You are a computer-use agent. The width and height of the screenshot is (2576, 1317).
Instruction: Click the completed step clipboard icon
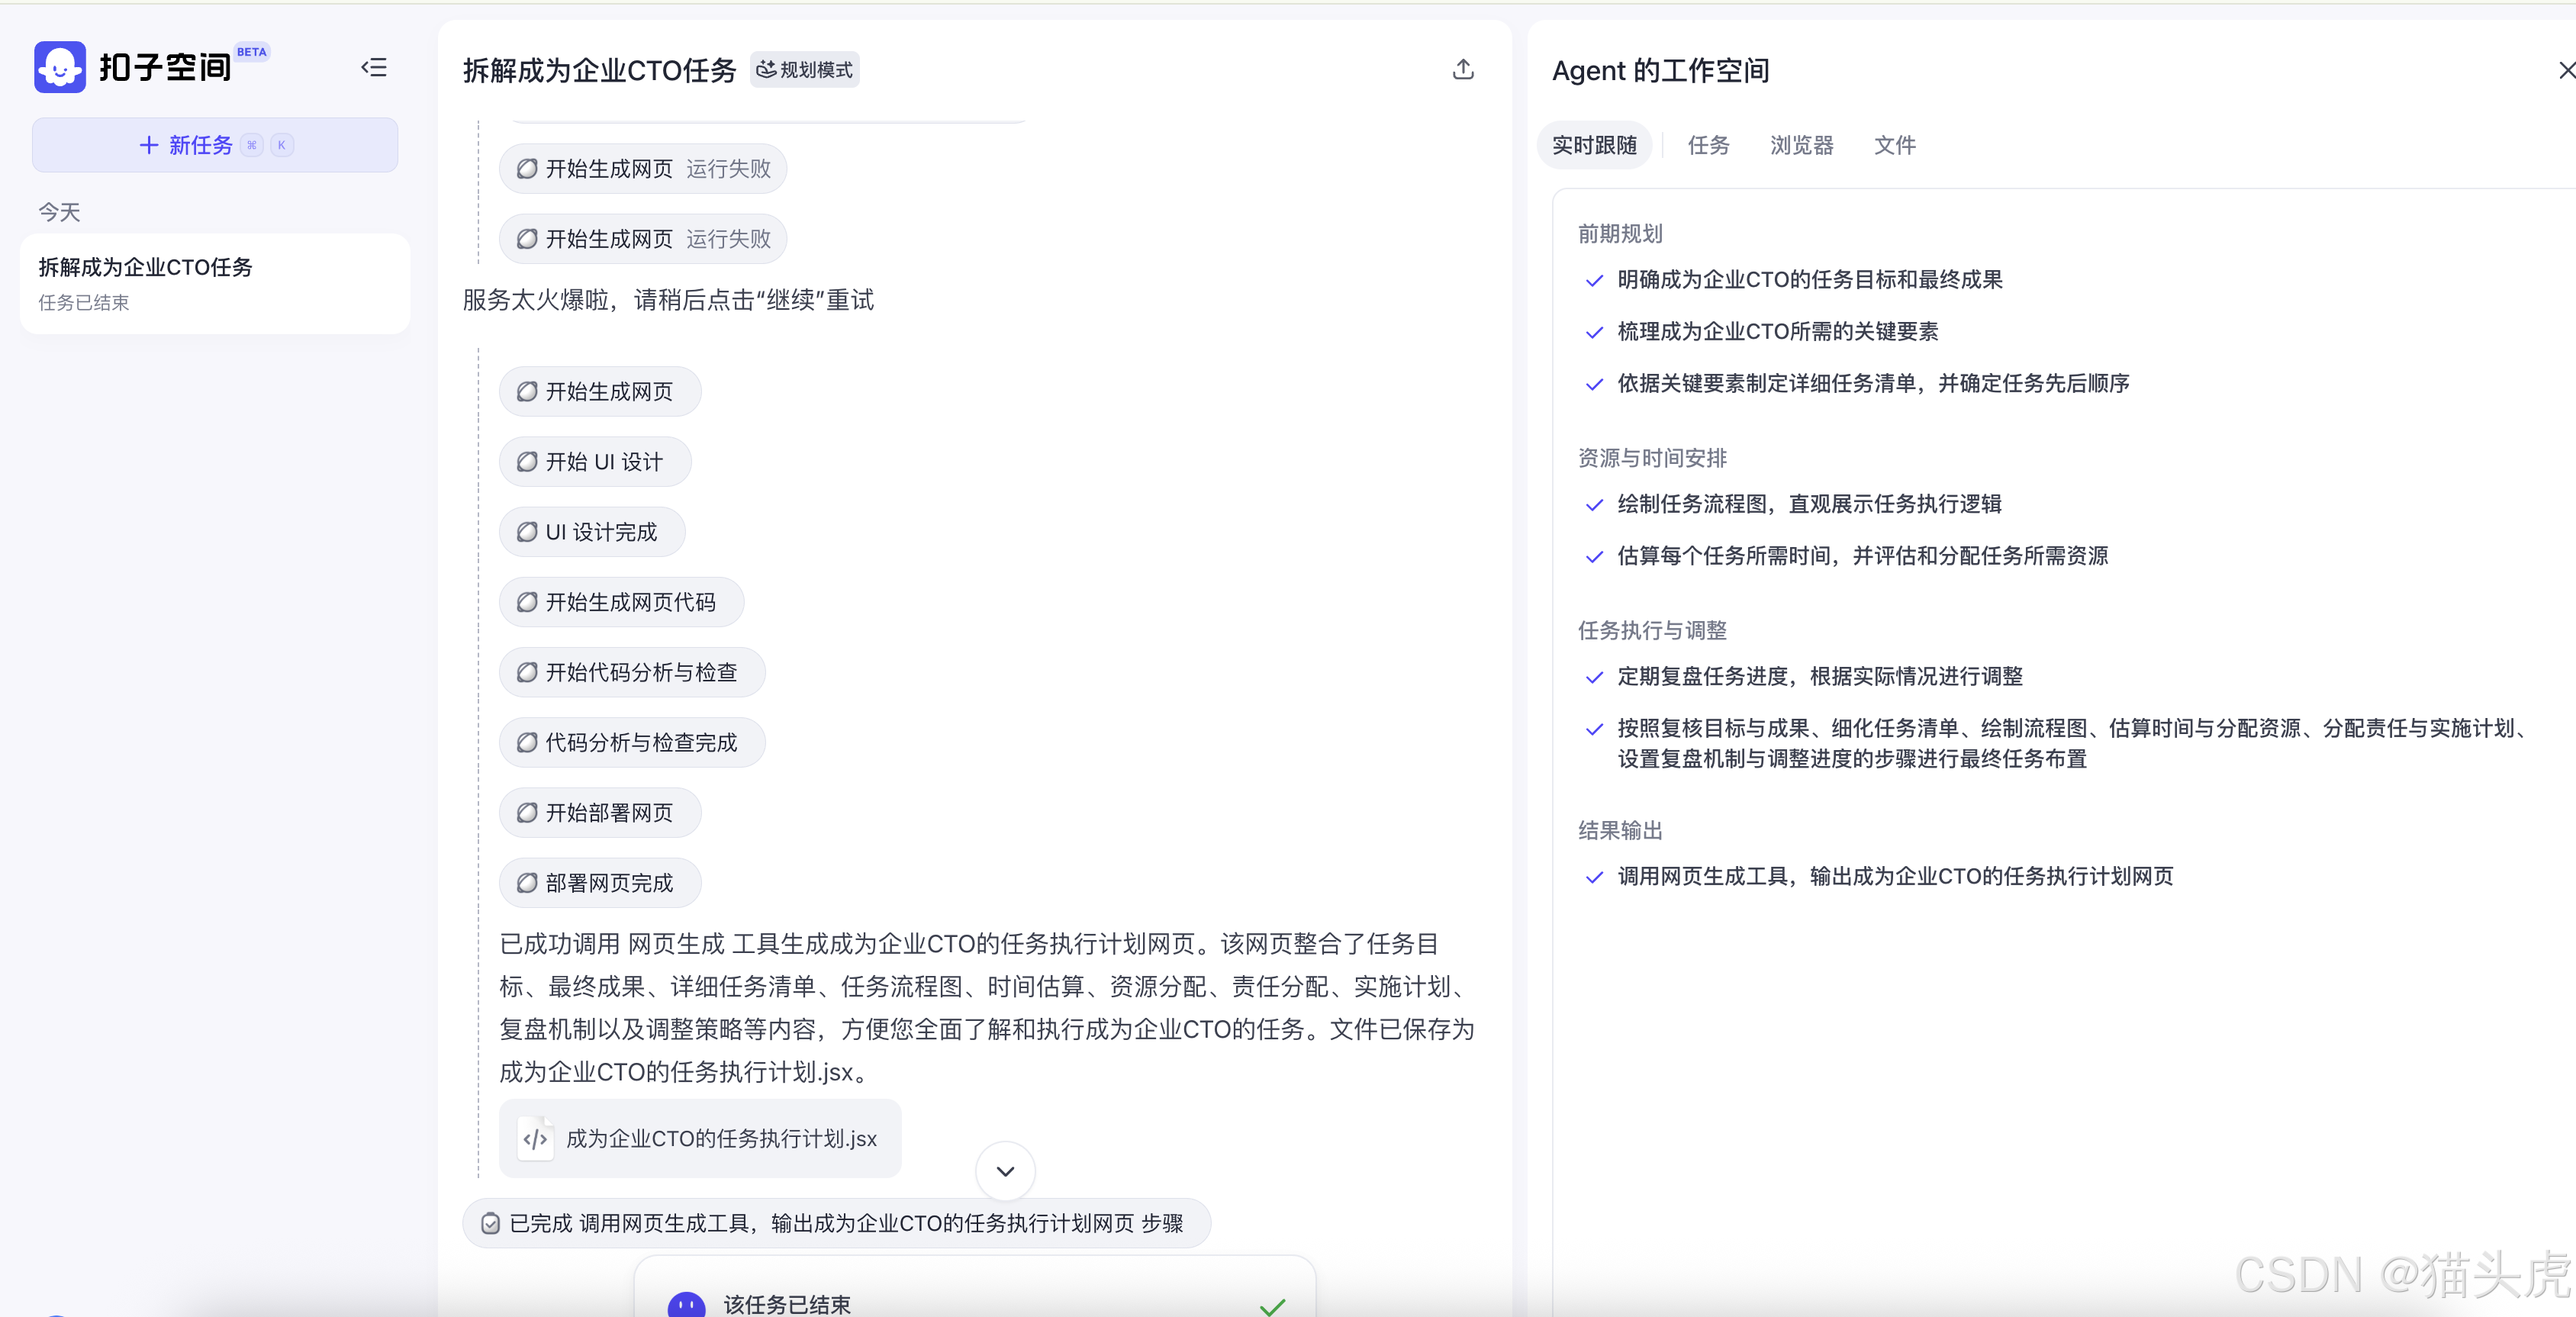click(x=490, y=1224)
